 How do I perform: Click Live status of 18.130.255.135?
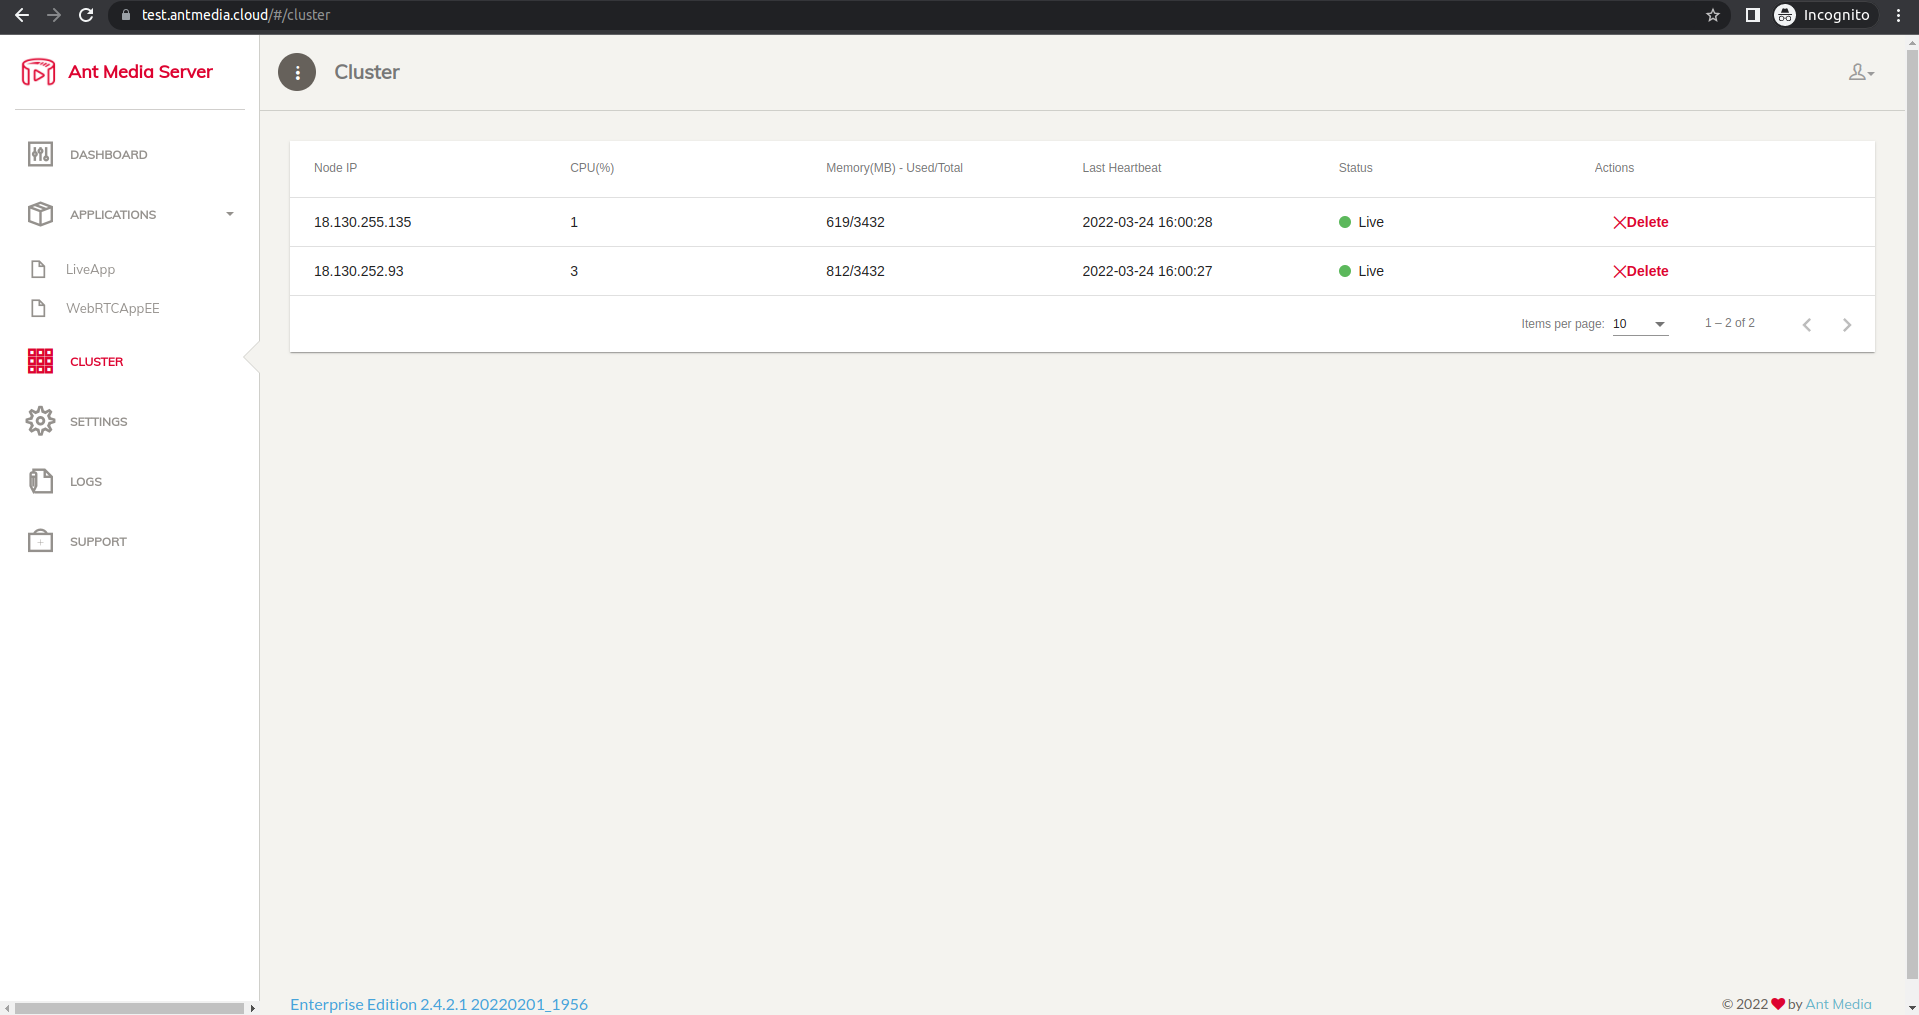[x=1361, y=222]
